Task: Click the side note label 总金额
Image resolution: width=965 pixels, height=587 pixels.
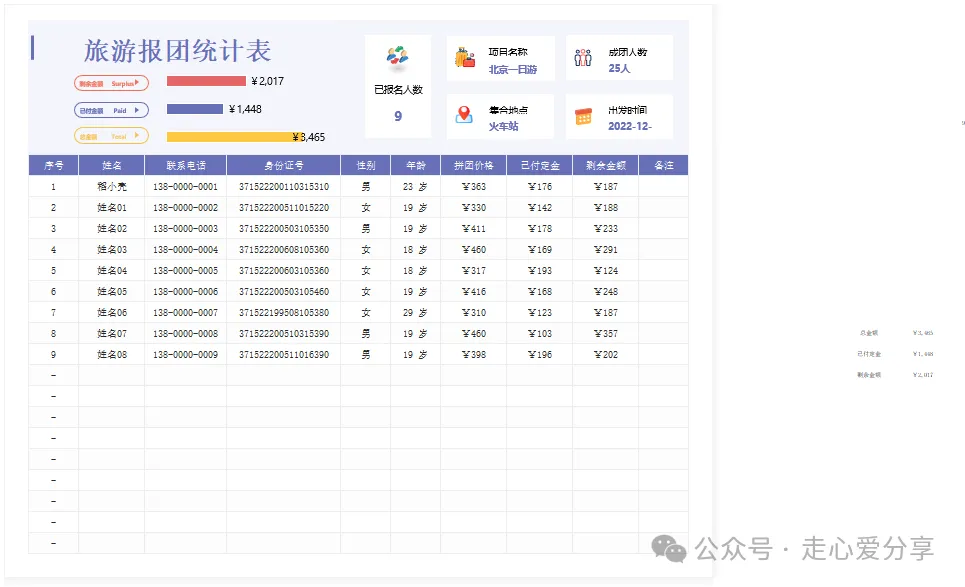Action: 869,333
